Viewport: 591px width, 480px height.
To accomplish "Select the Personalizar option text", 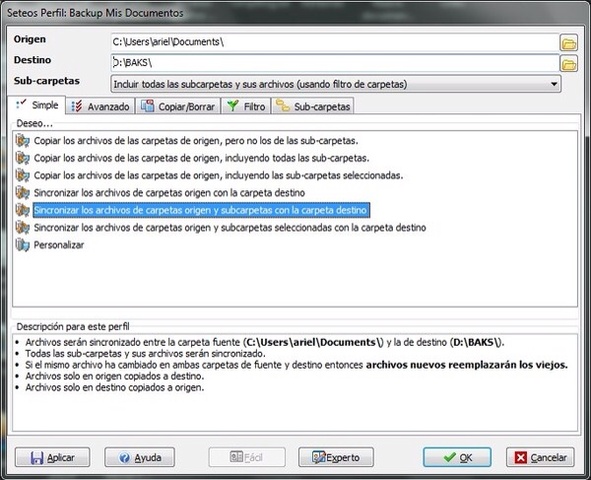I will [x=59, y=245].
